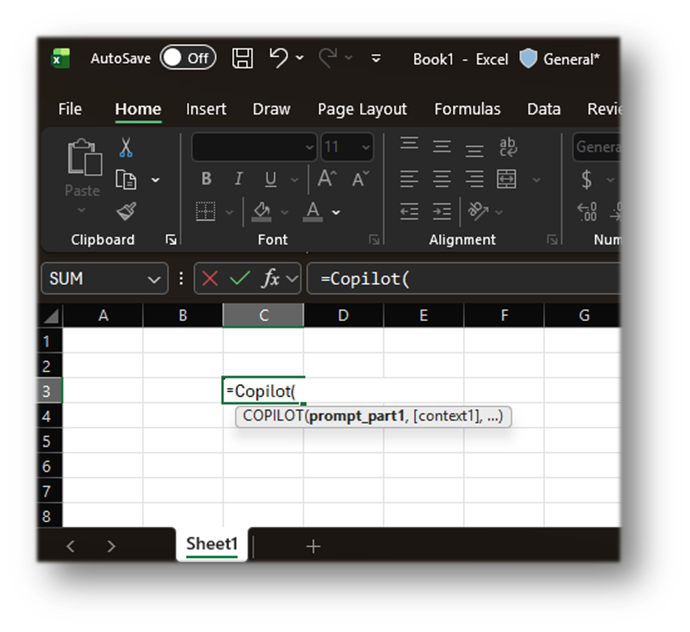Open the Name Box dropdown showing SUM

point(154,279)
